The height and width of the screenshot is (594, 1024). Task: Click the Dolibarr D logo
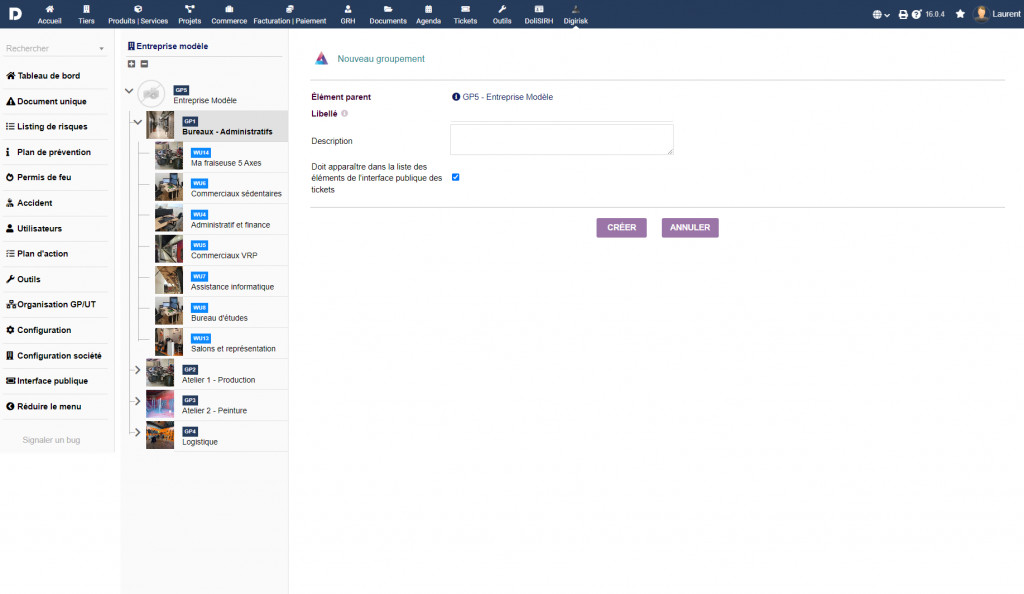[15, 14]
